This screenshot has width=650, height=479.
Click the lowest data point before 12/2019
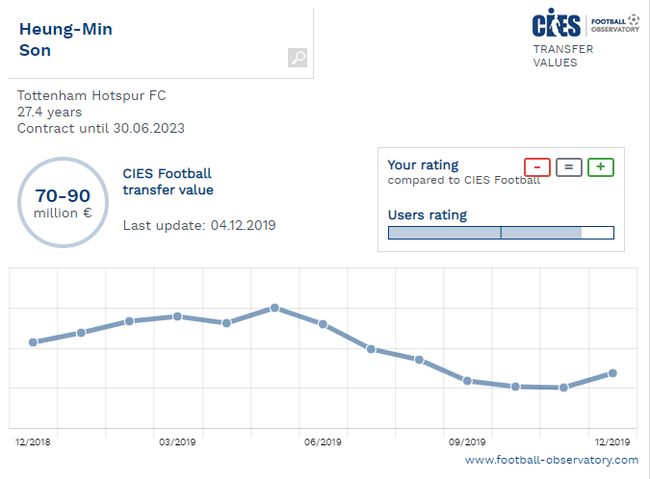tap(563, 387)
